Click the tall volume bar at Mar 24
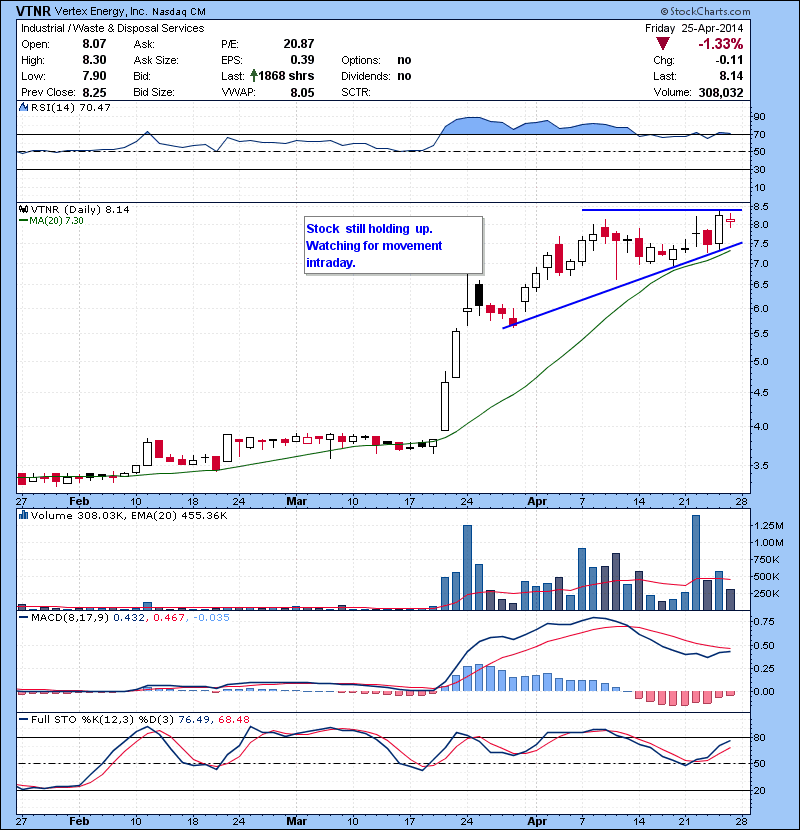The width and height of the screenshot is (800, 830). (467, 567)
